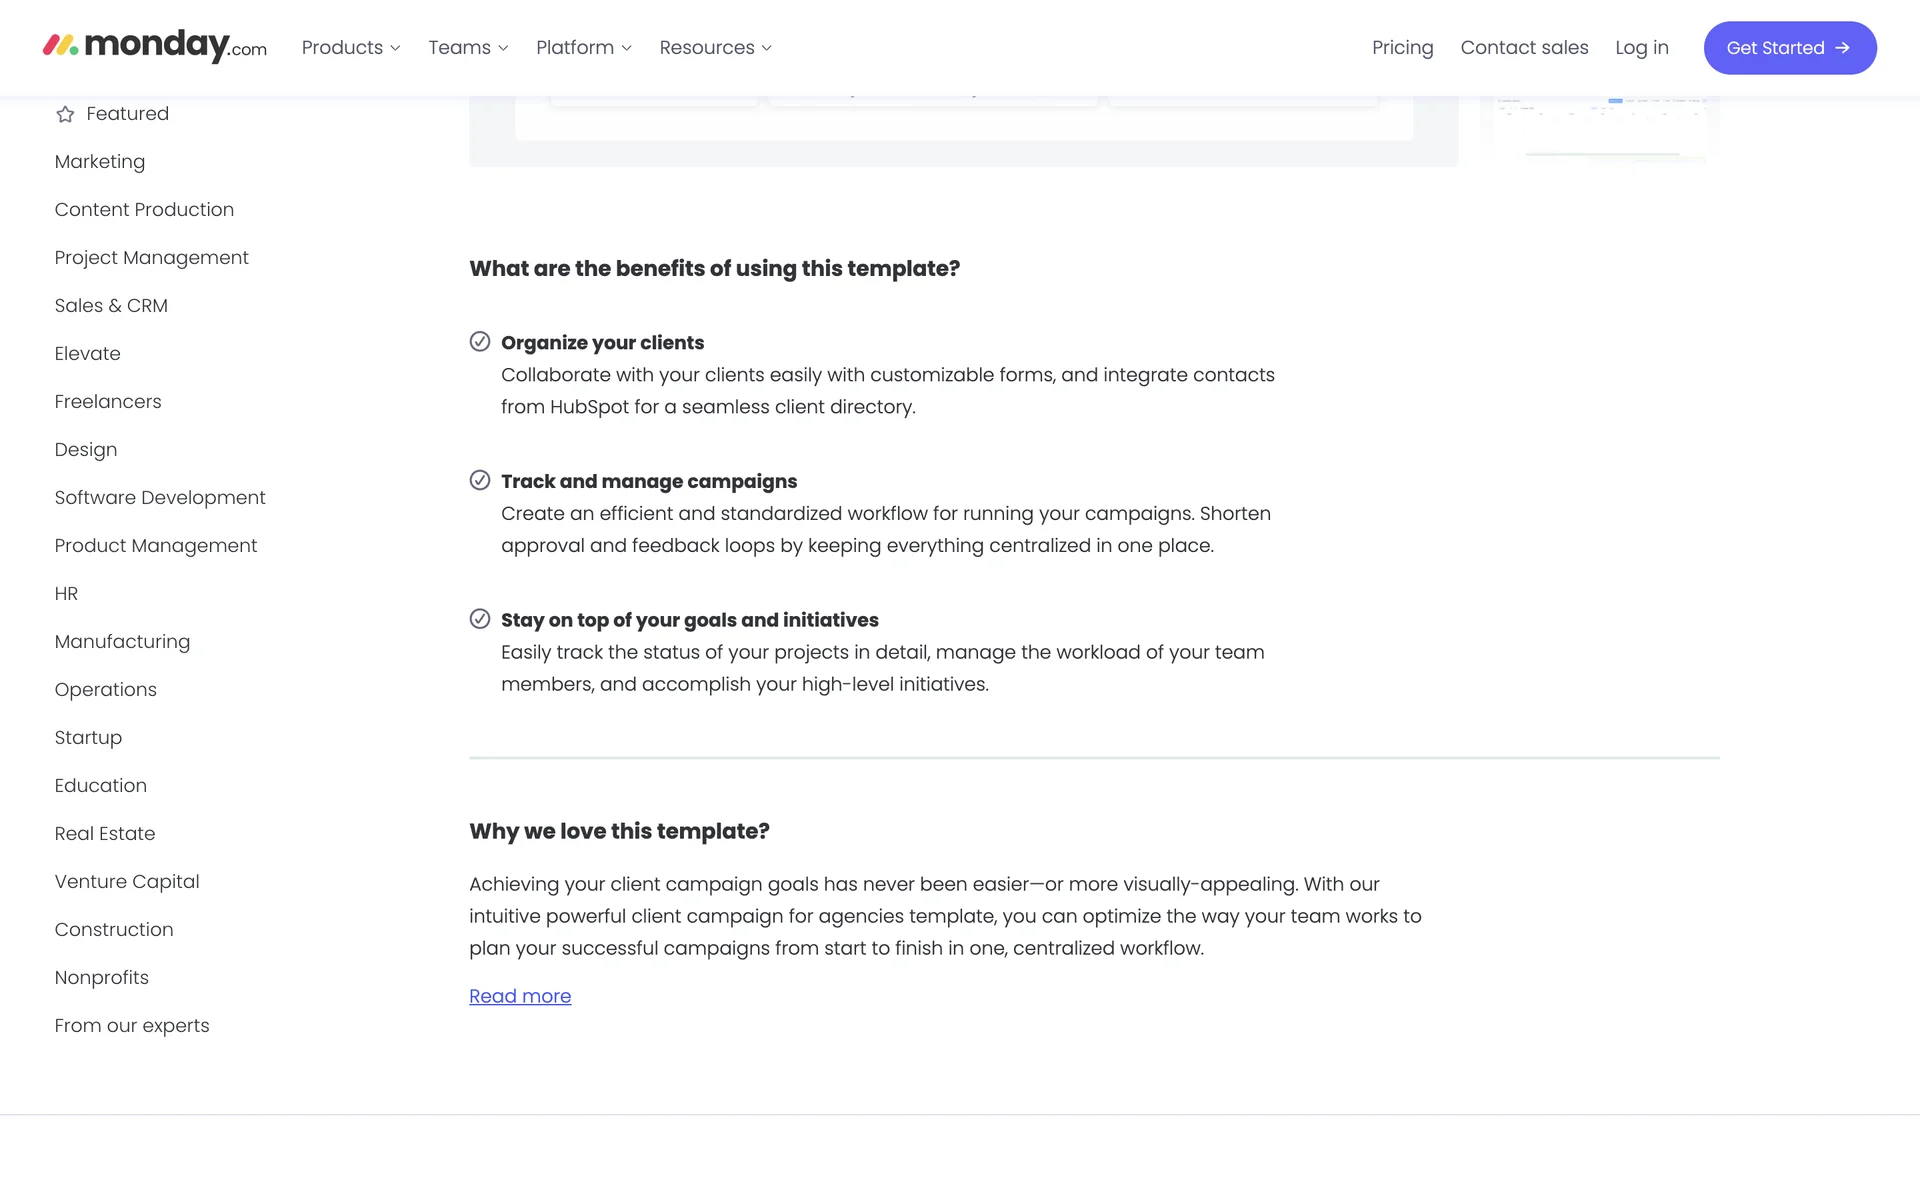Viewport: 1920px width, 1200px height.
Task: Open the Teams dropdown menu
Action: pyautogui.click(x=468, y=48)
